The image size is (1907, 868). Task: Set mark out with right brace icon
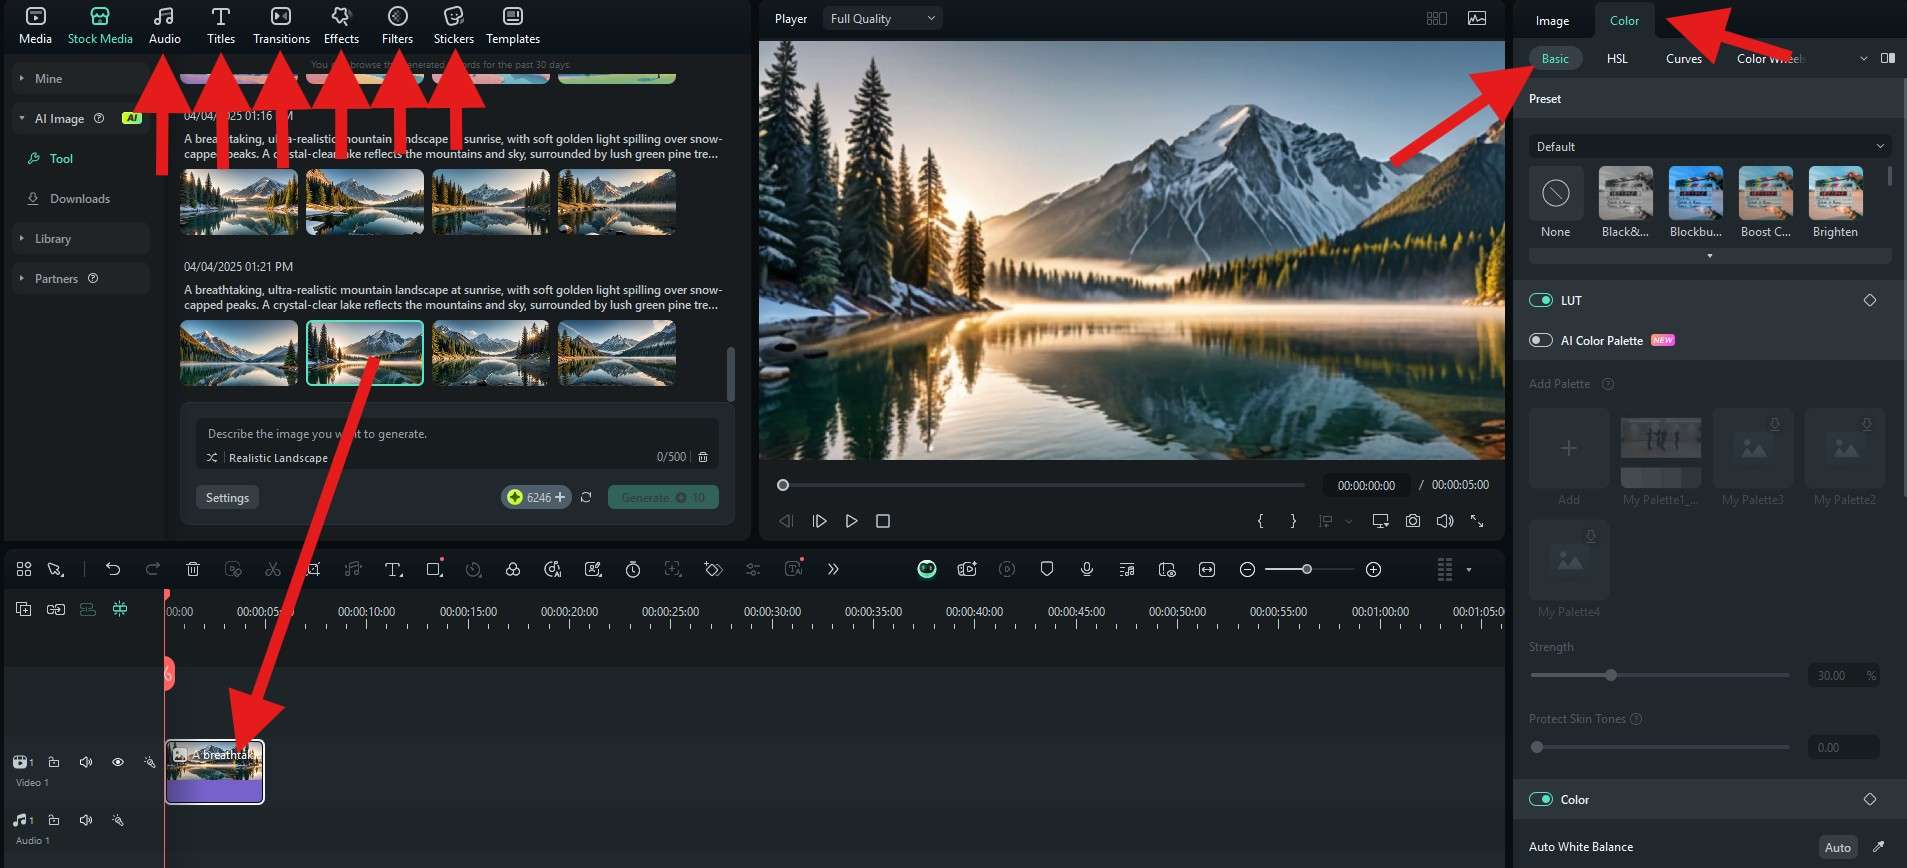pyautogui.click(x=1293, y=521)
